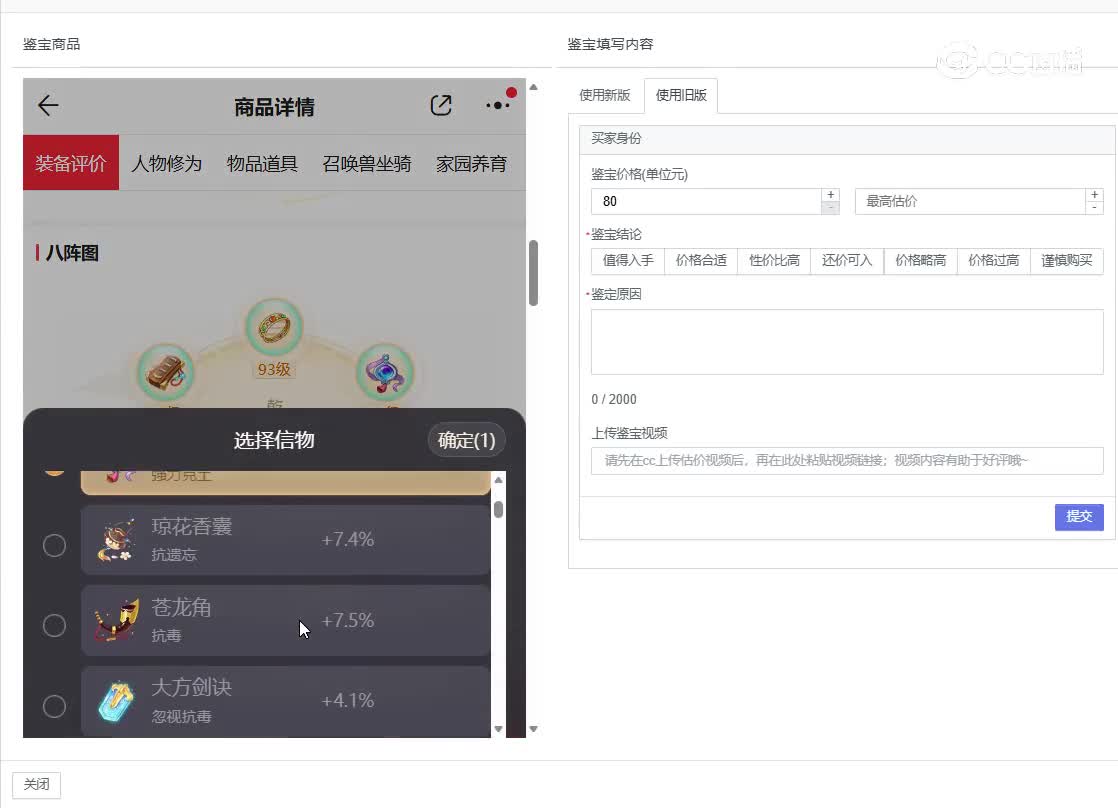Image resolution: width=1118 pixels, height=808 pixels.
Task: Increase 鉴宝价格 with the plus stepper
Action: [x=831, y=195]
